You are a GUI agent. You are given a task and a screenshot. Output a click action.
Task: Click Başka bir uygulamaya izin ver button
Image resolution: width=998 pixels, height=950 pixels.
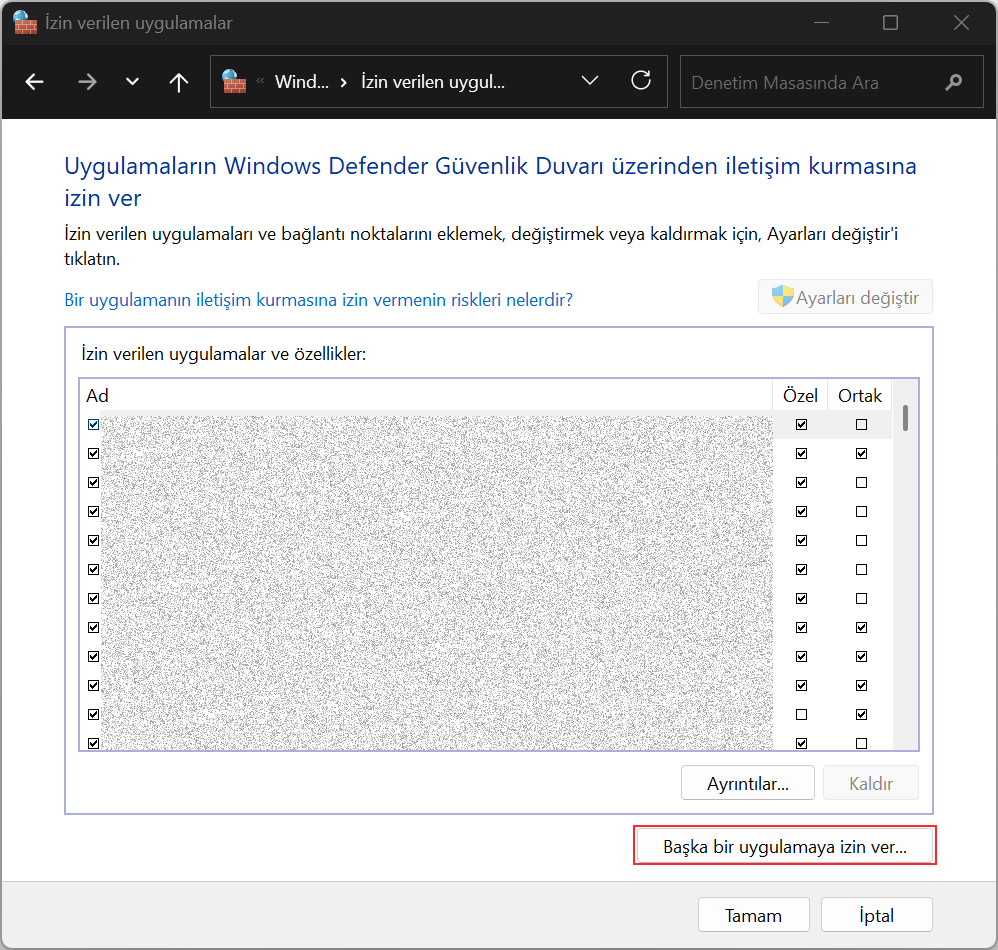785,846
